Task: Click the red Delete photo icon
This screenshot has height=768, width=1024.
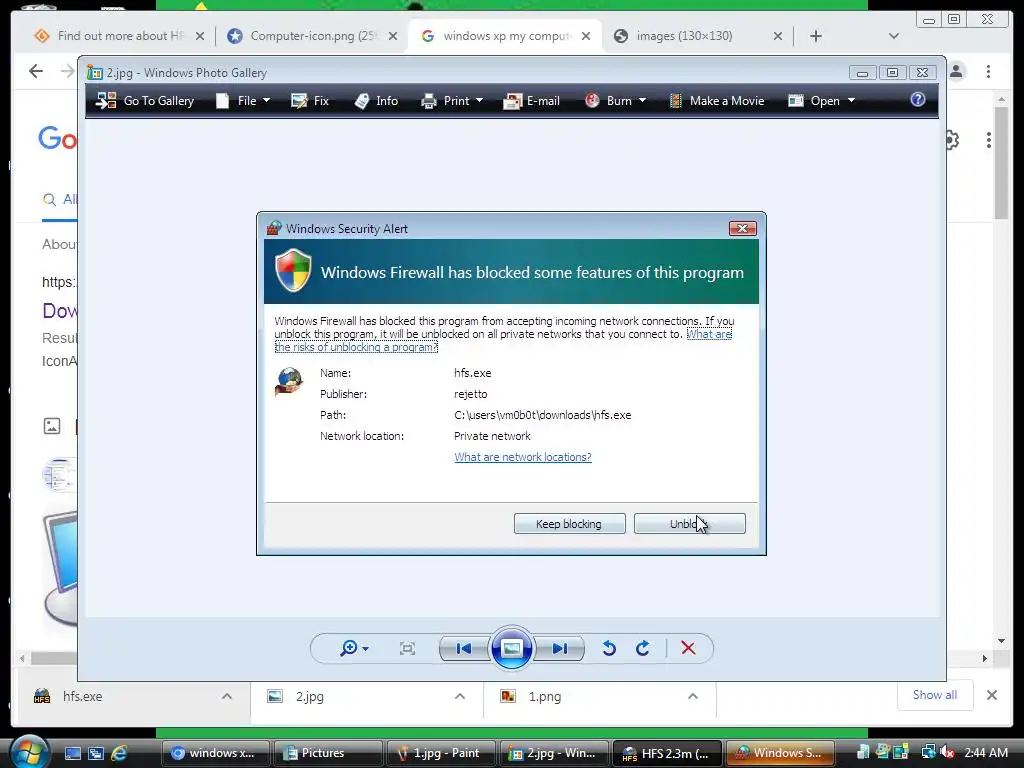Action: pyautogui.click(x=688, y=648)
